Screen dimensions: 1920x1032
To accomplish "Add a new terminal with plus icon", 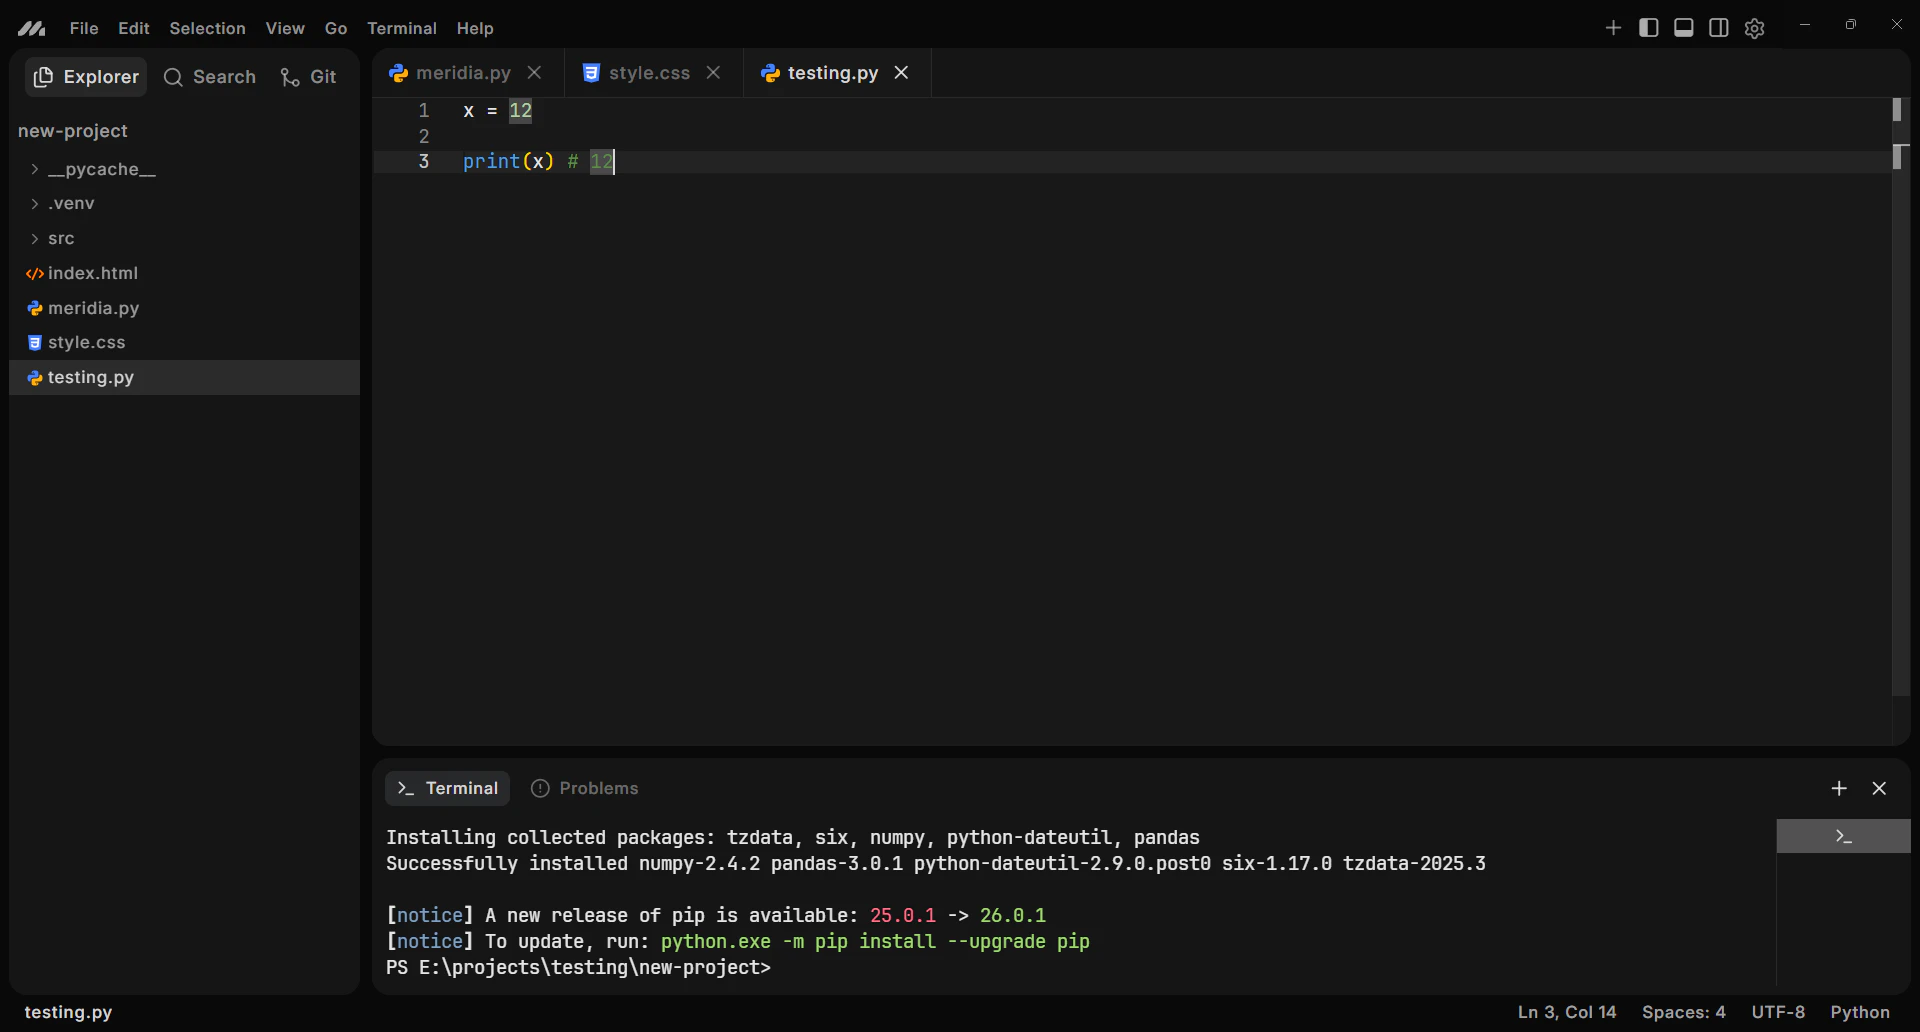I will [1838, 788].
